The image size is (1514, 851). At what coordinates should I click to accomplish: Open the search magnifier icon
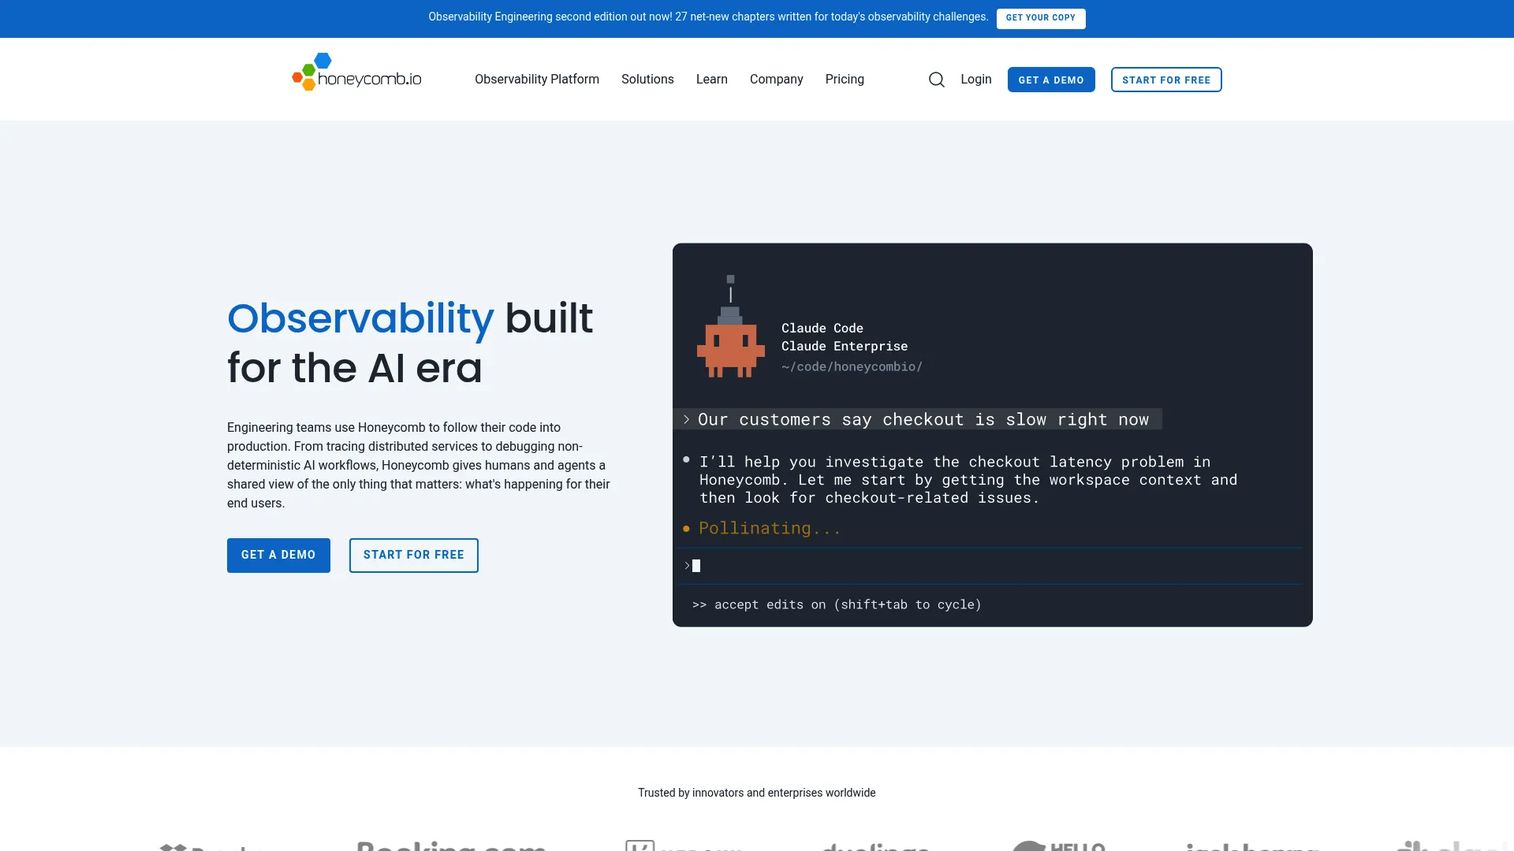click(x=936, y=80)
